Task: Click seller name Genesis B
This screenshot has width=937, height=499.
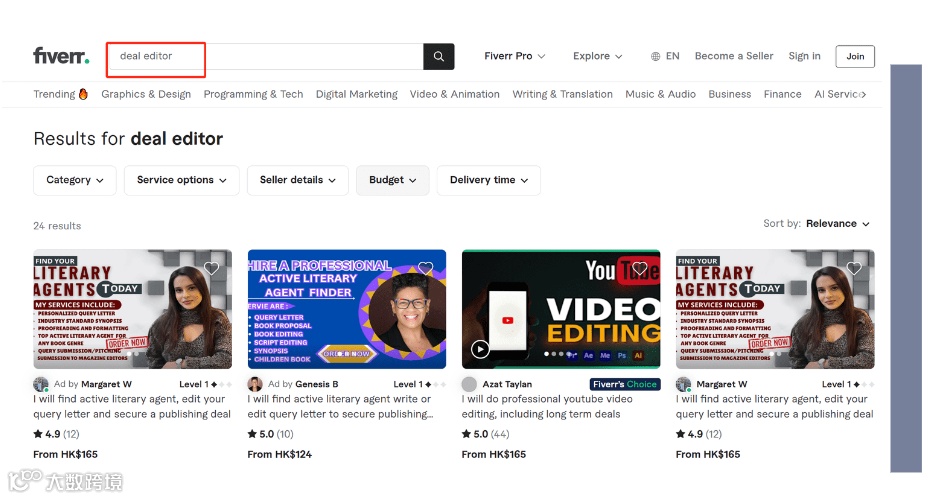Action: pyautogui.click(x=316, y=384)
